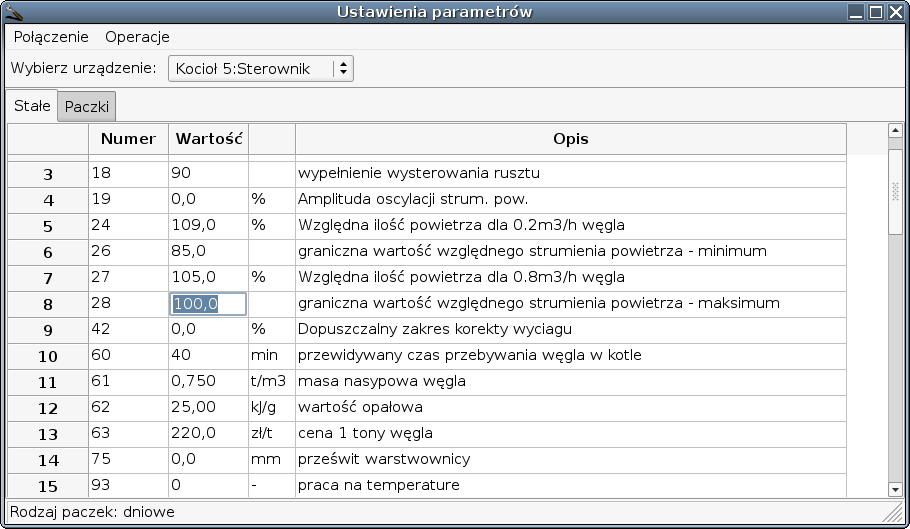The height and width of the screenshot is (529, 910).
Task: Click the edited value field showing 100,0
Action: click(208, 304)
